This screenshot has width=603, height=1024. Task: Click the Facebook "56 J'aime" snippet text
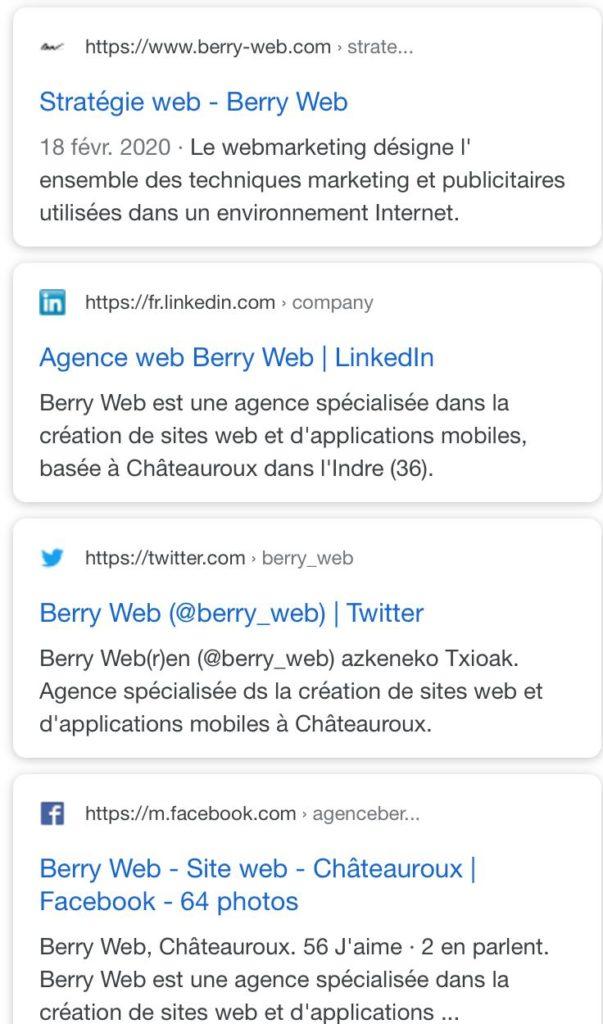point(294,979)
